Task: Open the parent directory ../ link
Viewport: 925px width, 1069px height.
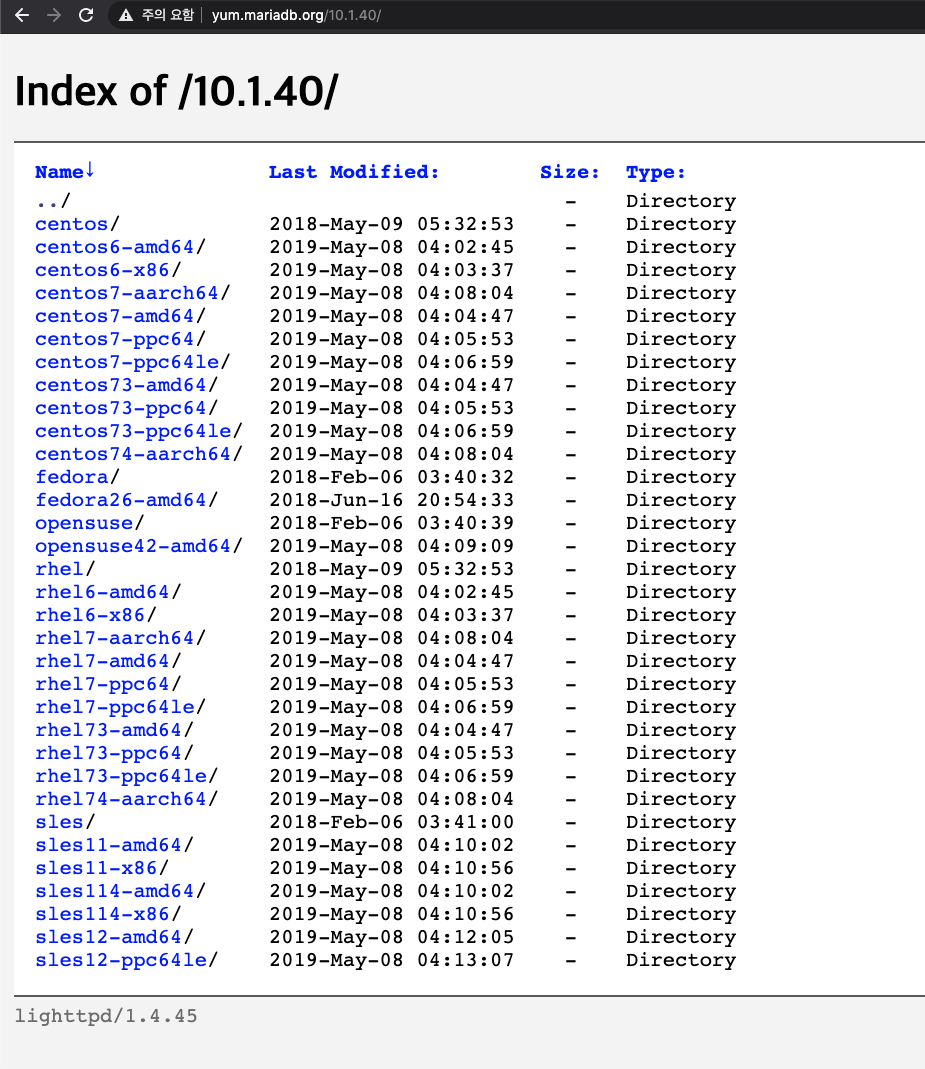Action: tap(53, 201)
